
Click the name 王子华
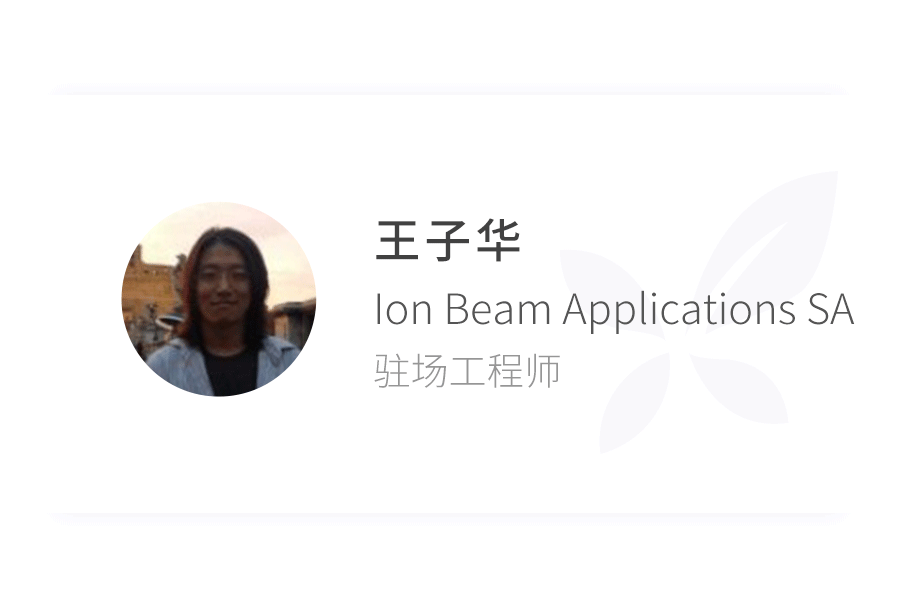[448, 241]
